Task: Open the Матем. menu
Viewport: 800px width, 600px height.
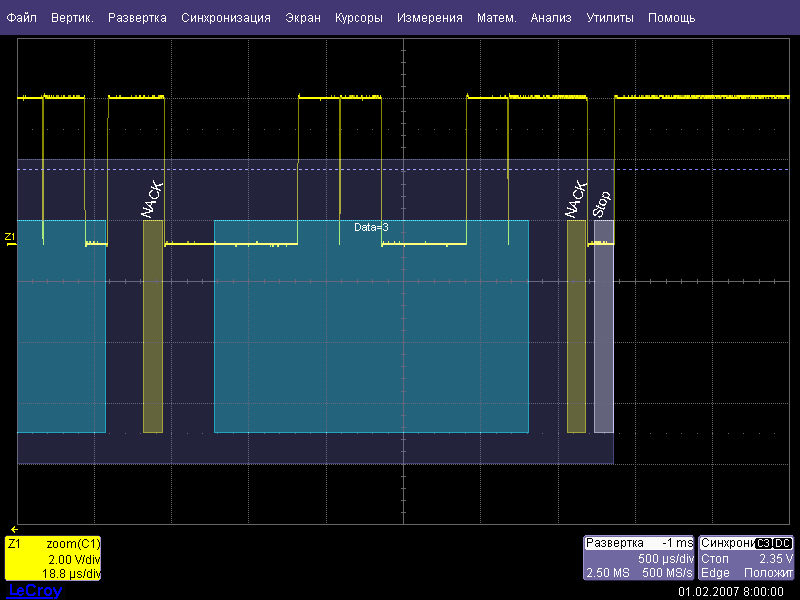Action: coord(497,18)
